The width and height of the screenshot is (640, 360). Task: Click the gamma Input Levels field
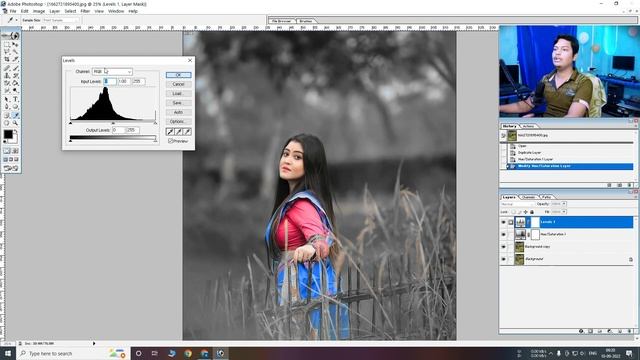point(124,82)
